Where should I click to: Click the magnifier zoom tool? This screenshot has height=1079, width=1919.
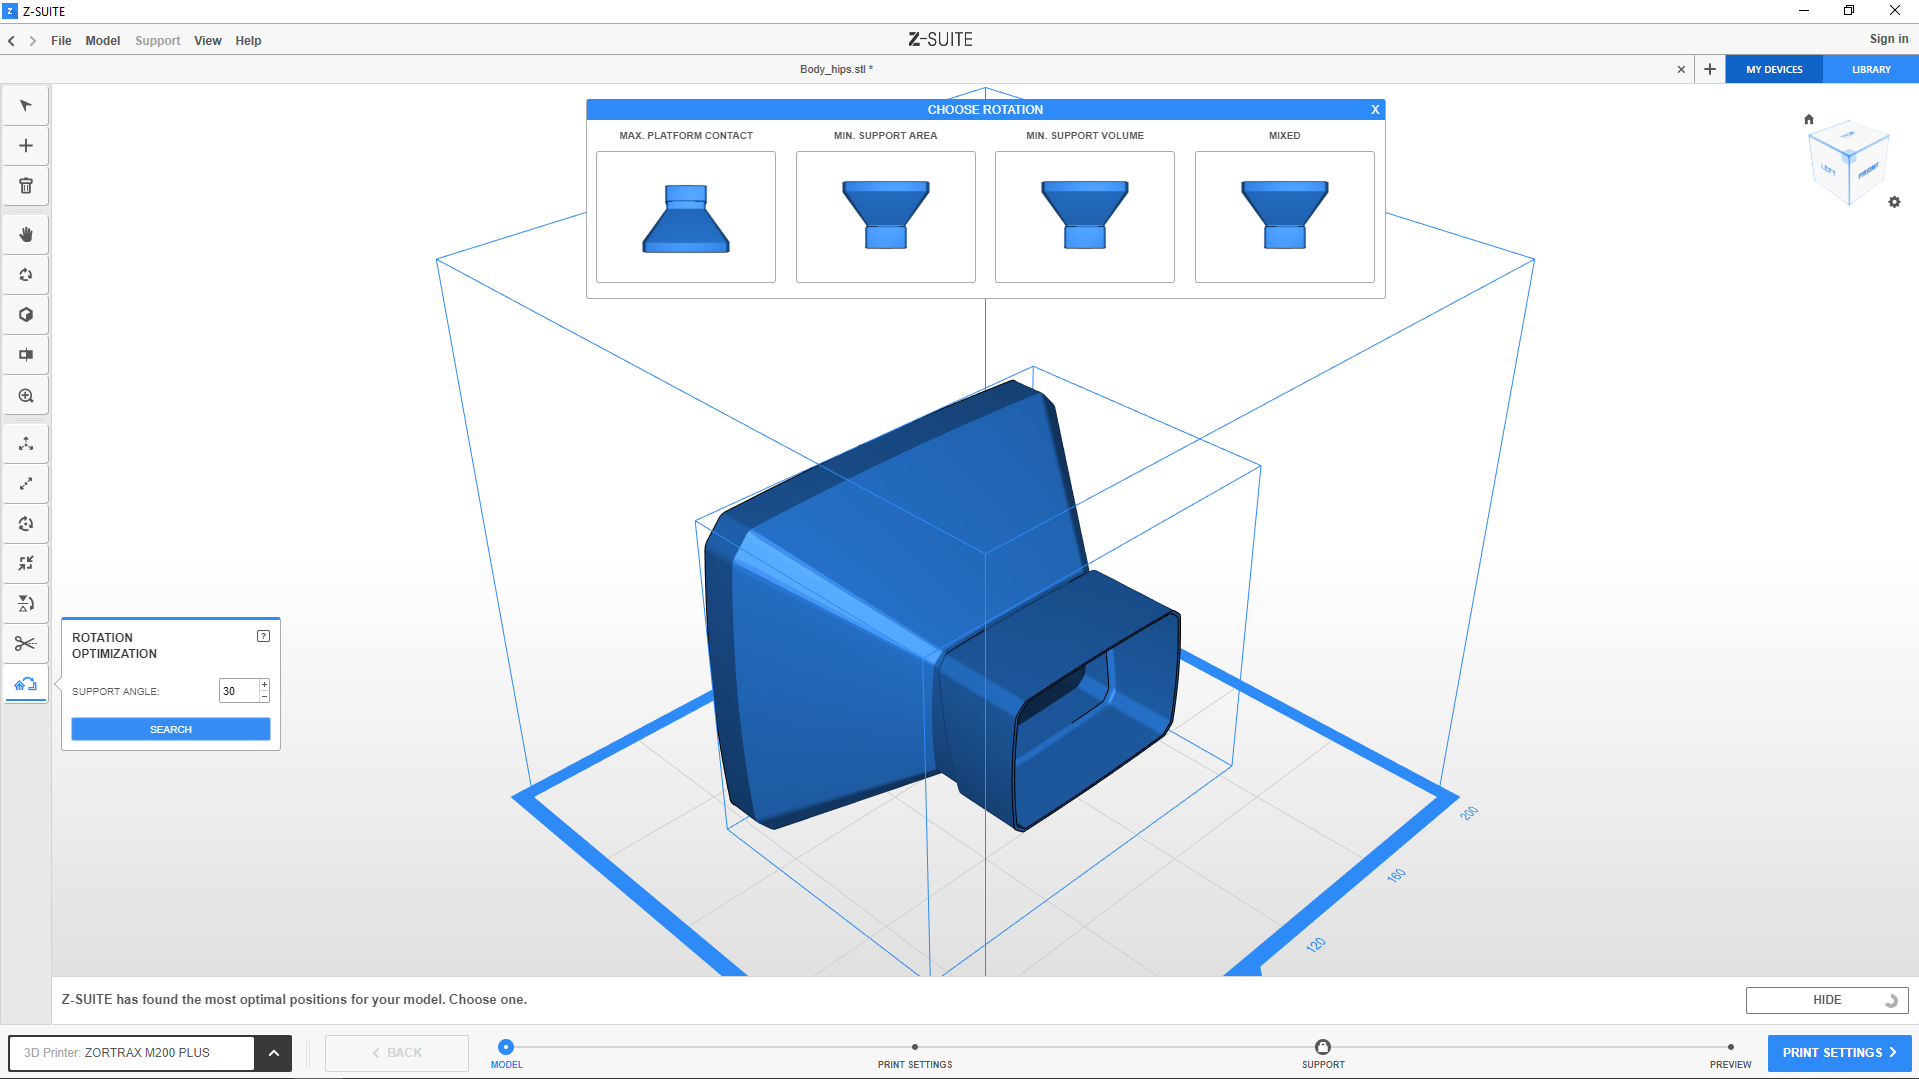click(26, 396)
